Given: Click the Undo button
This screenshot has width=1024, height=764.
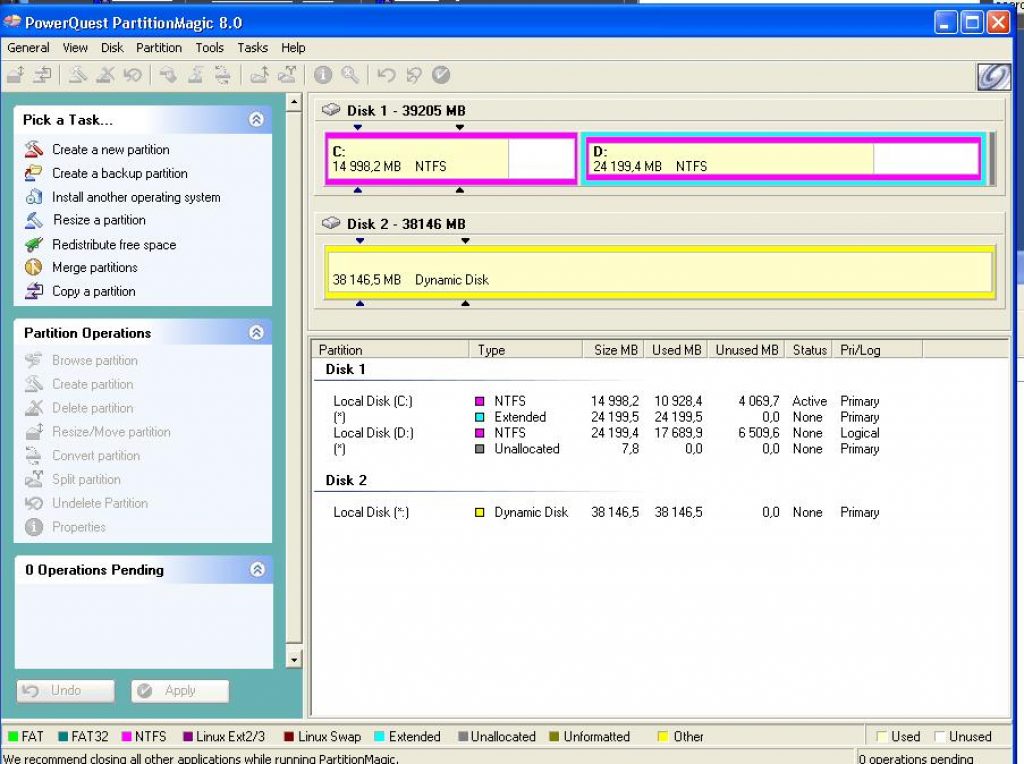Looking at the screenshot, I should point(66,691).
